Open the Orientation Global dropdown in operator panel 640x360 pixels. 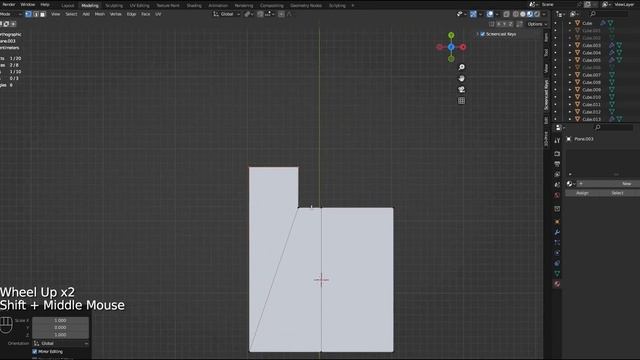61,344
